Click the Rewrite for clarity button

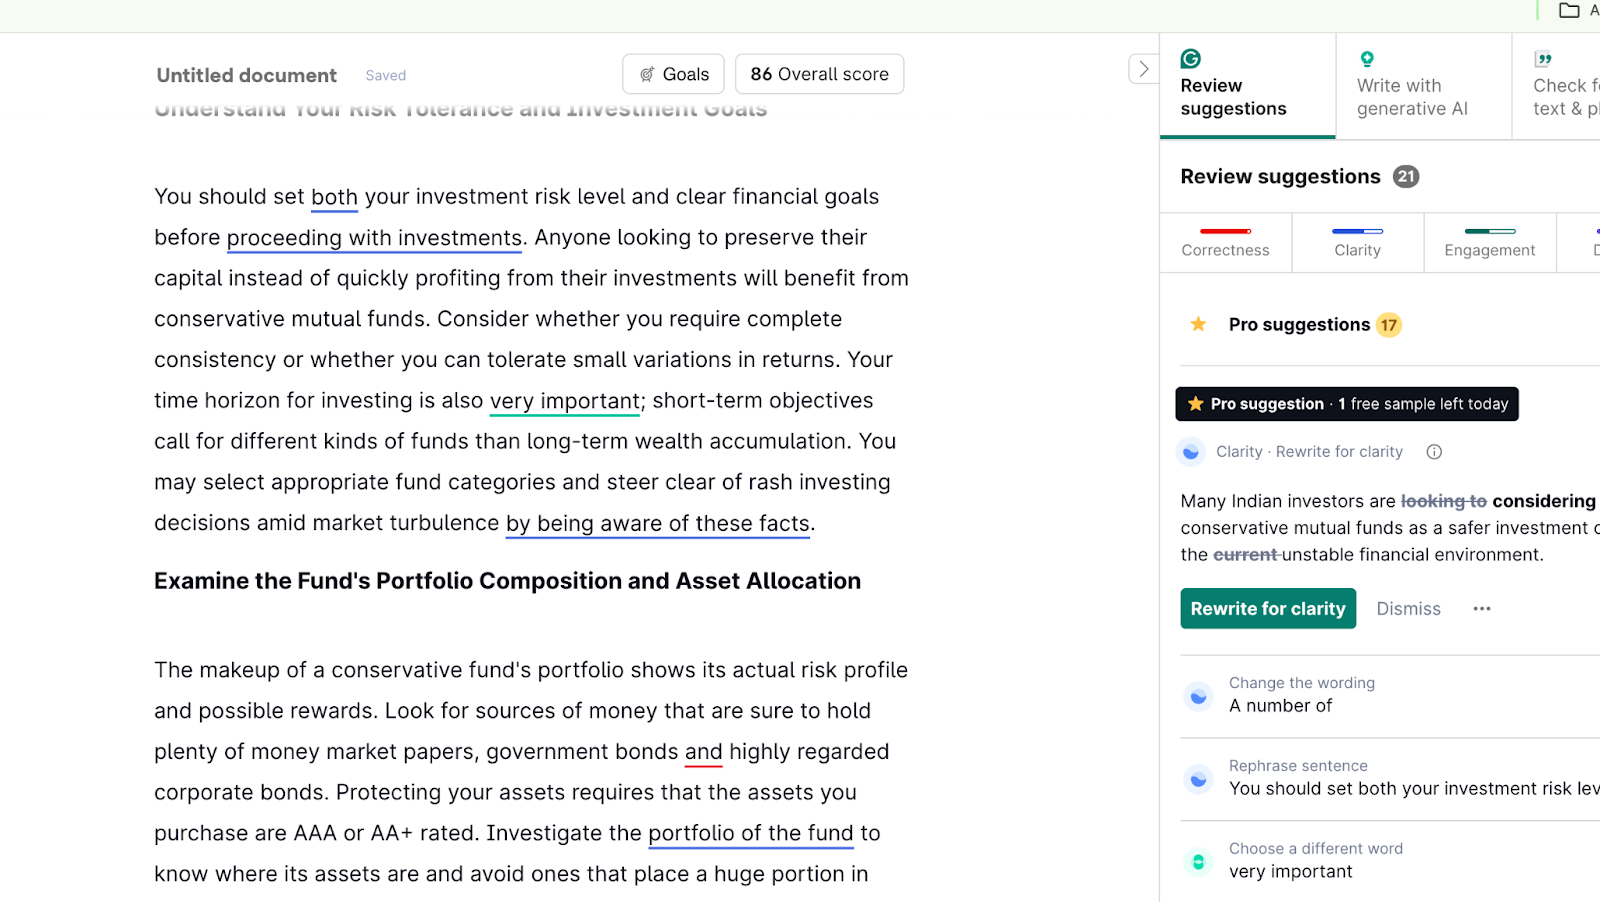pos(1268,609)
